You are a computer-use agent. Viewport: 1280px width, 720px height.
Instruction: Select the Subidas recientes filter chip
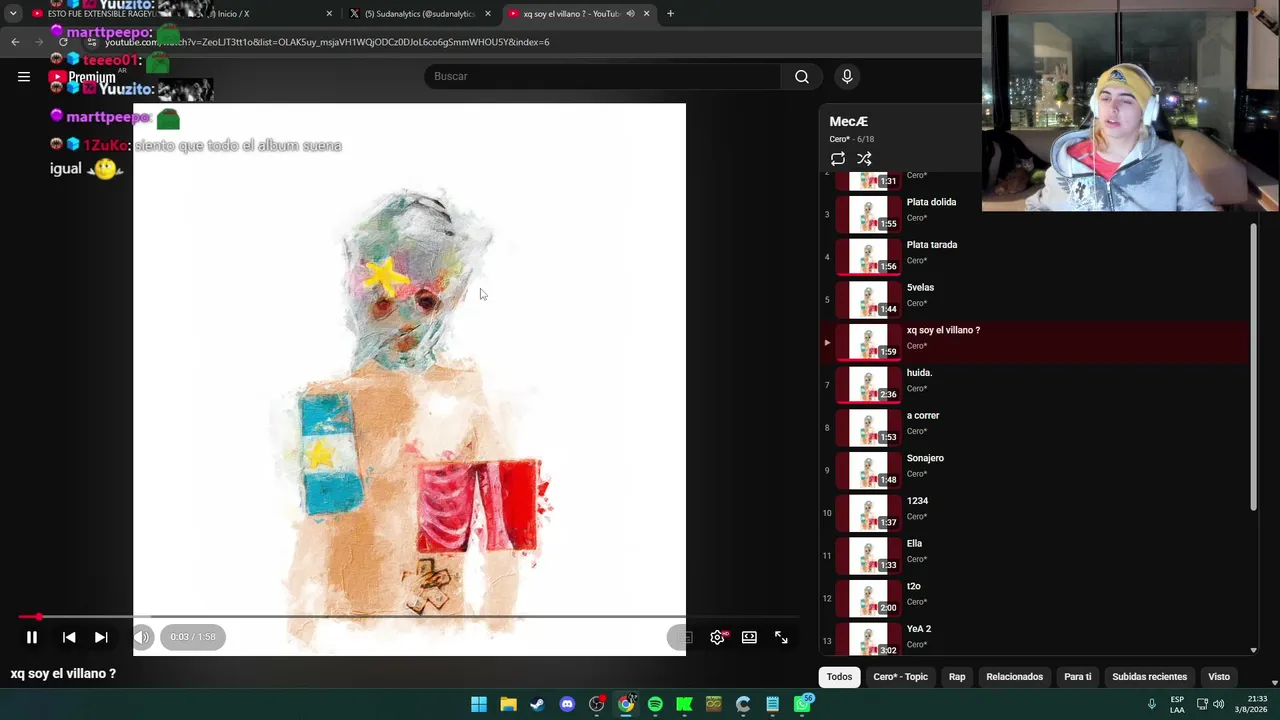click(x=1150, y=677)
